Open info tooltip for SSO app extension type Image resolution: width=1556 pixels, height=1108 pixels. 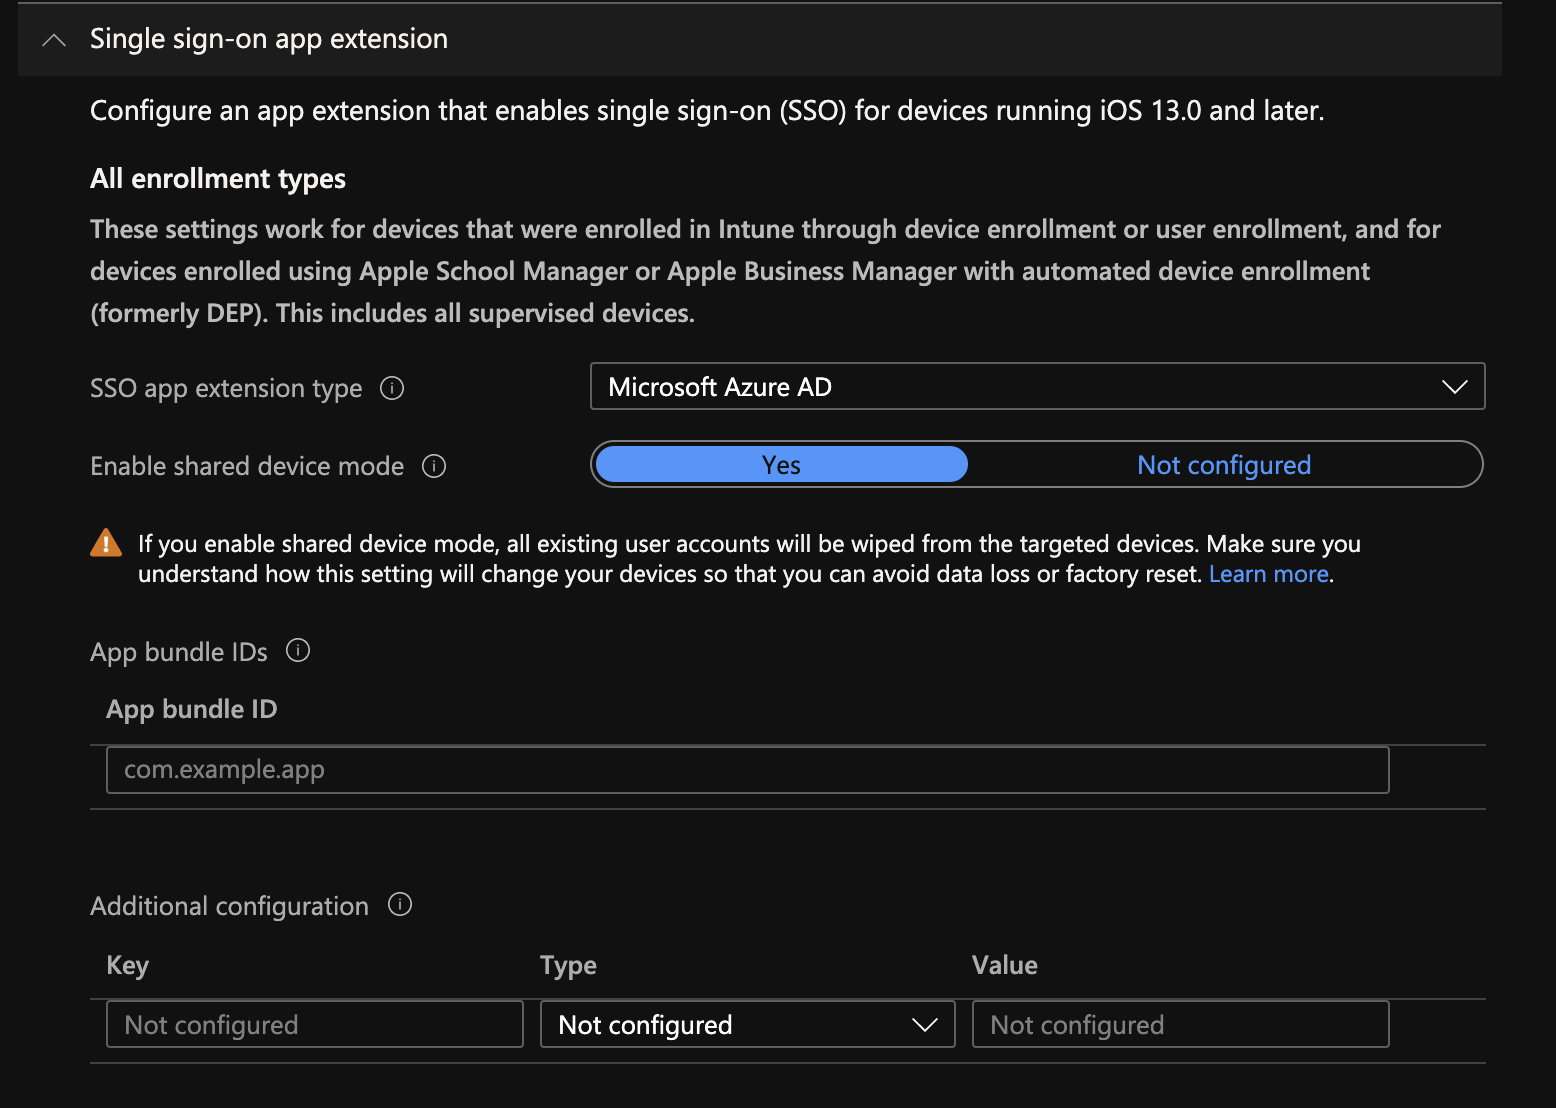click(x=392, y=388)
